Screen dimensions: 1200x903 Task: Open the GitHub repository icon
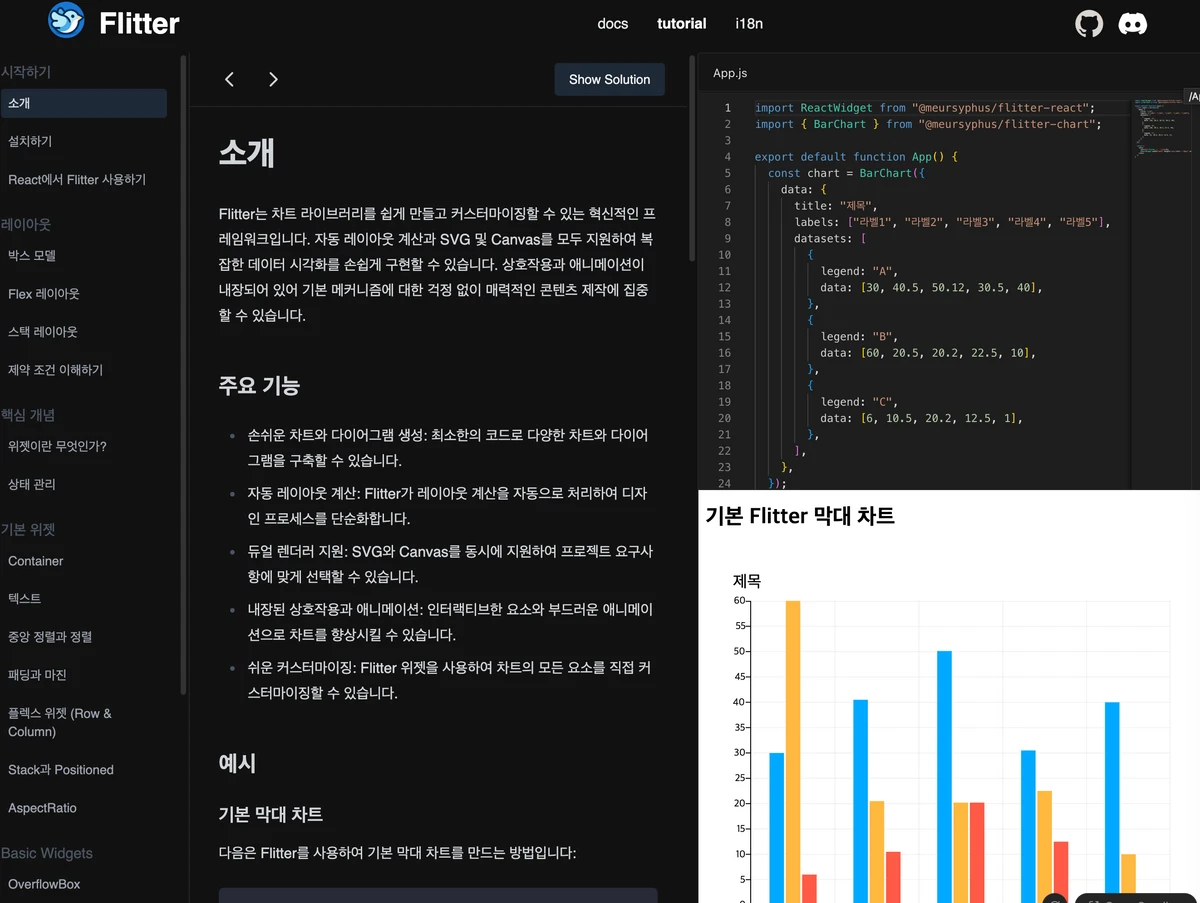tap(1089, 24)
